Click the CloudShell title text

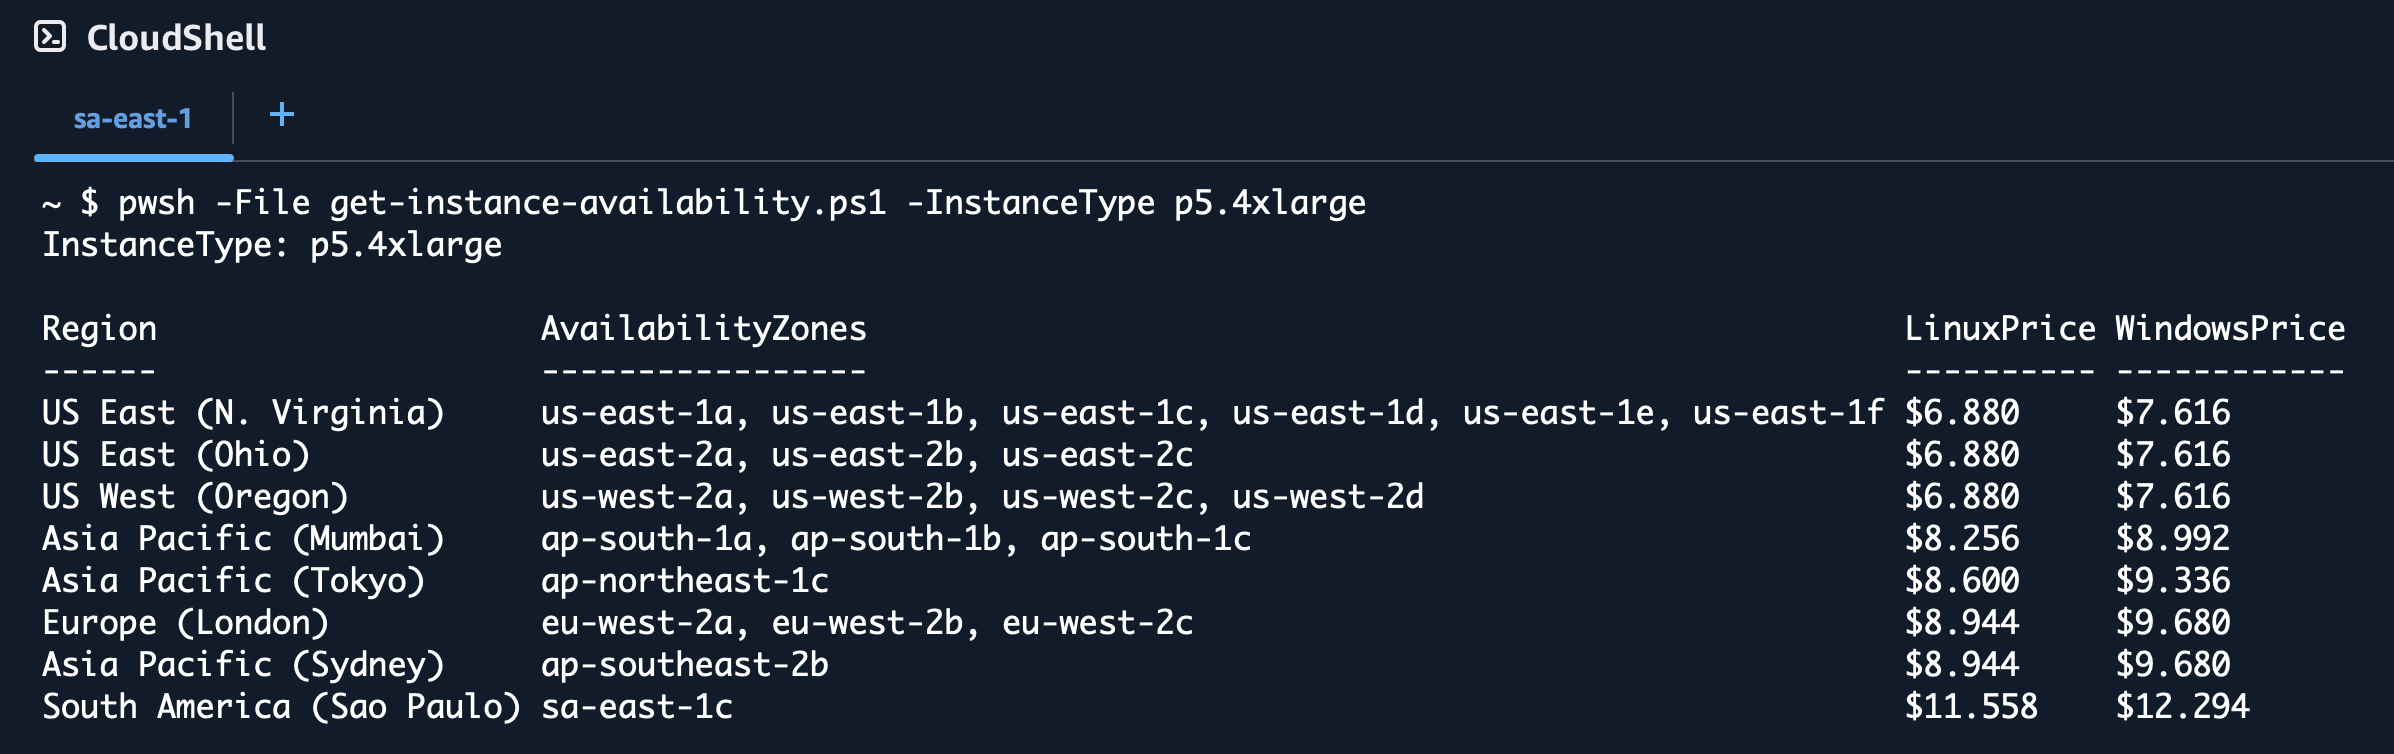pyautogui.click(x=176, y=38)
